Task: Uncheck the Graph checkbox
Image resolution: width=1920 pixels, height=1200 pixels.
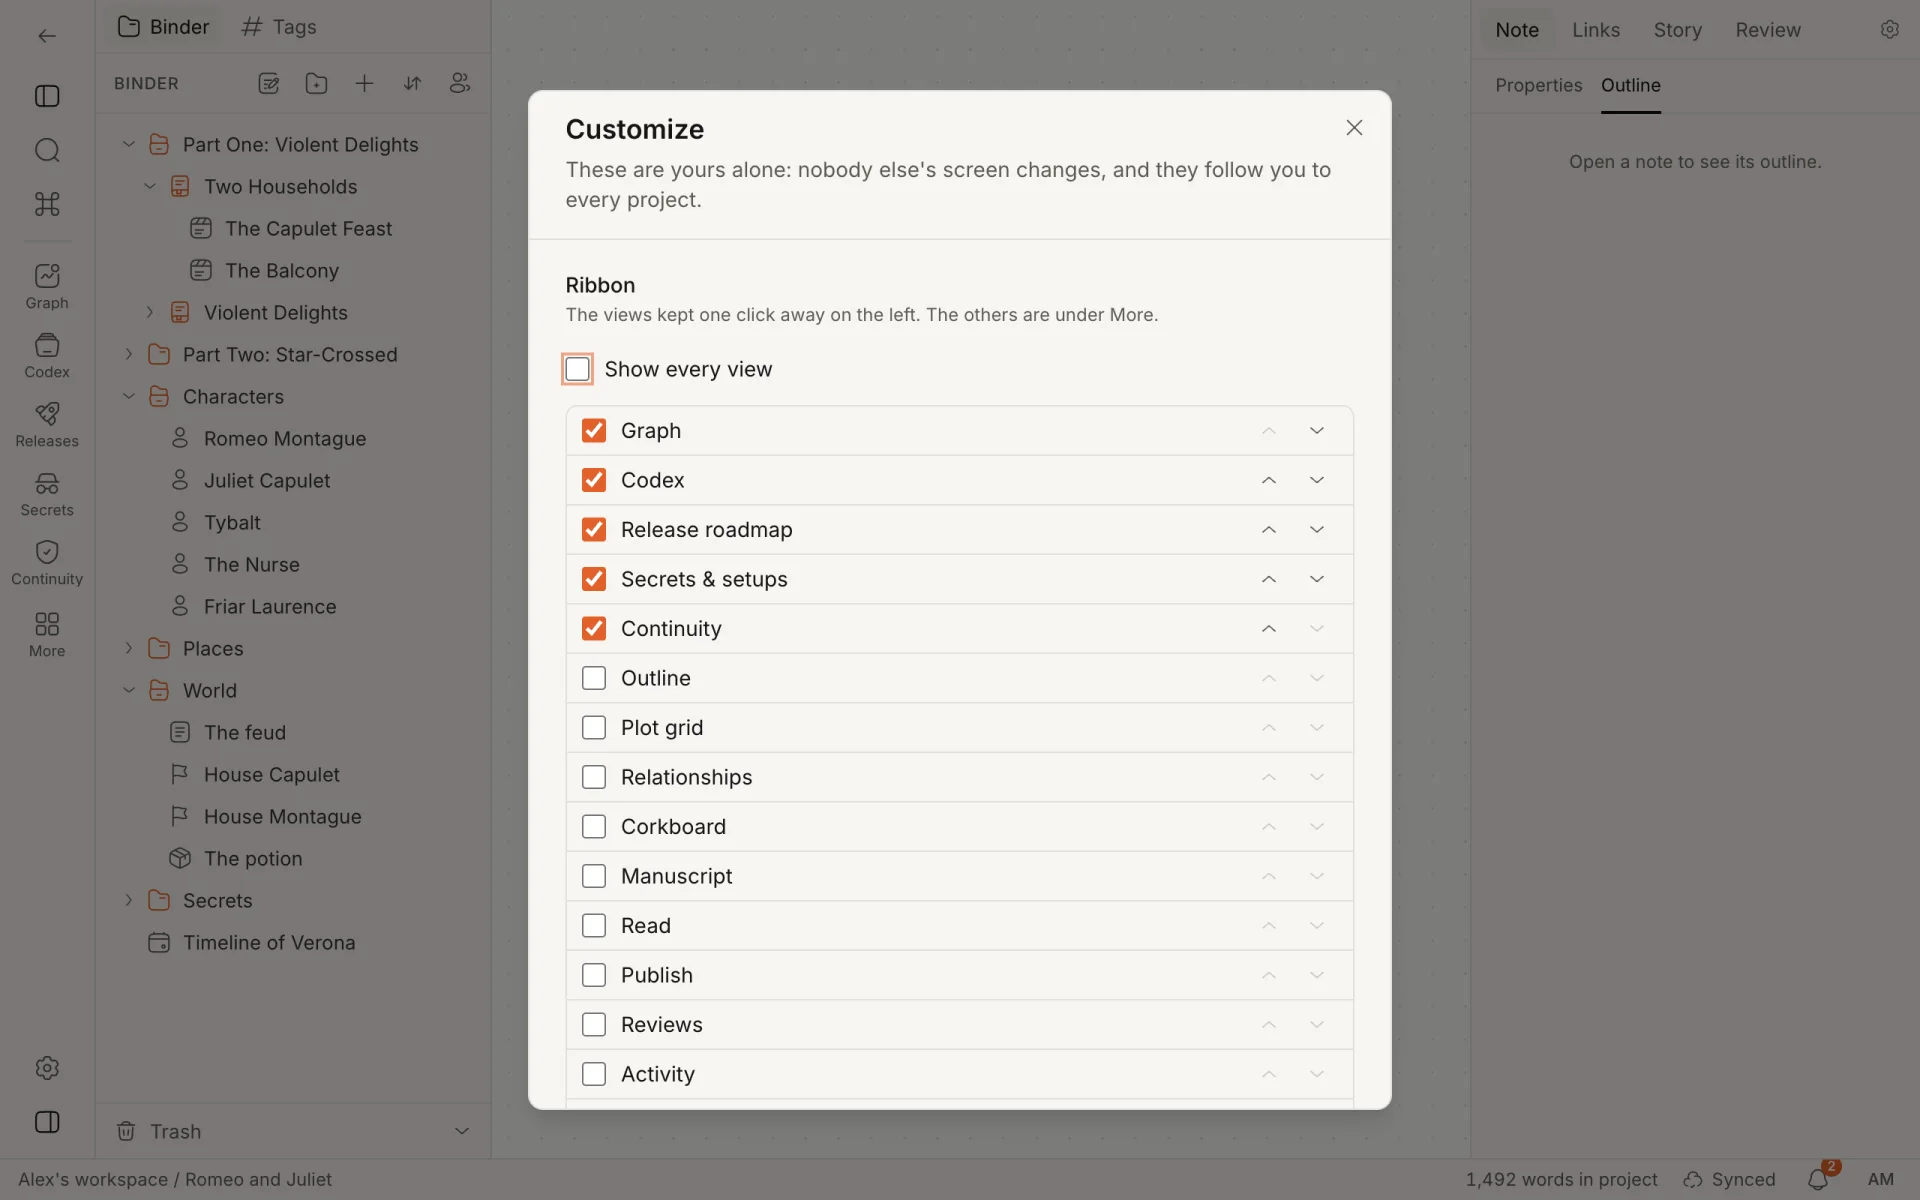Action: click(594, 430)
